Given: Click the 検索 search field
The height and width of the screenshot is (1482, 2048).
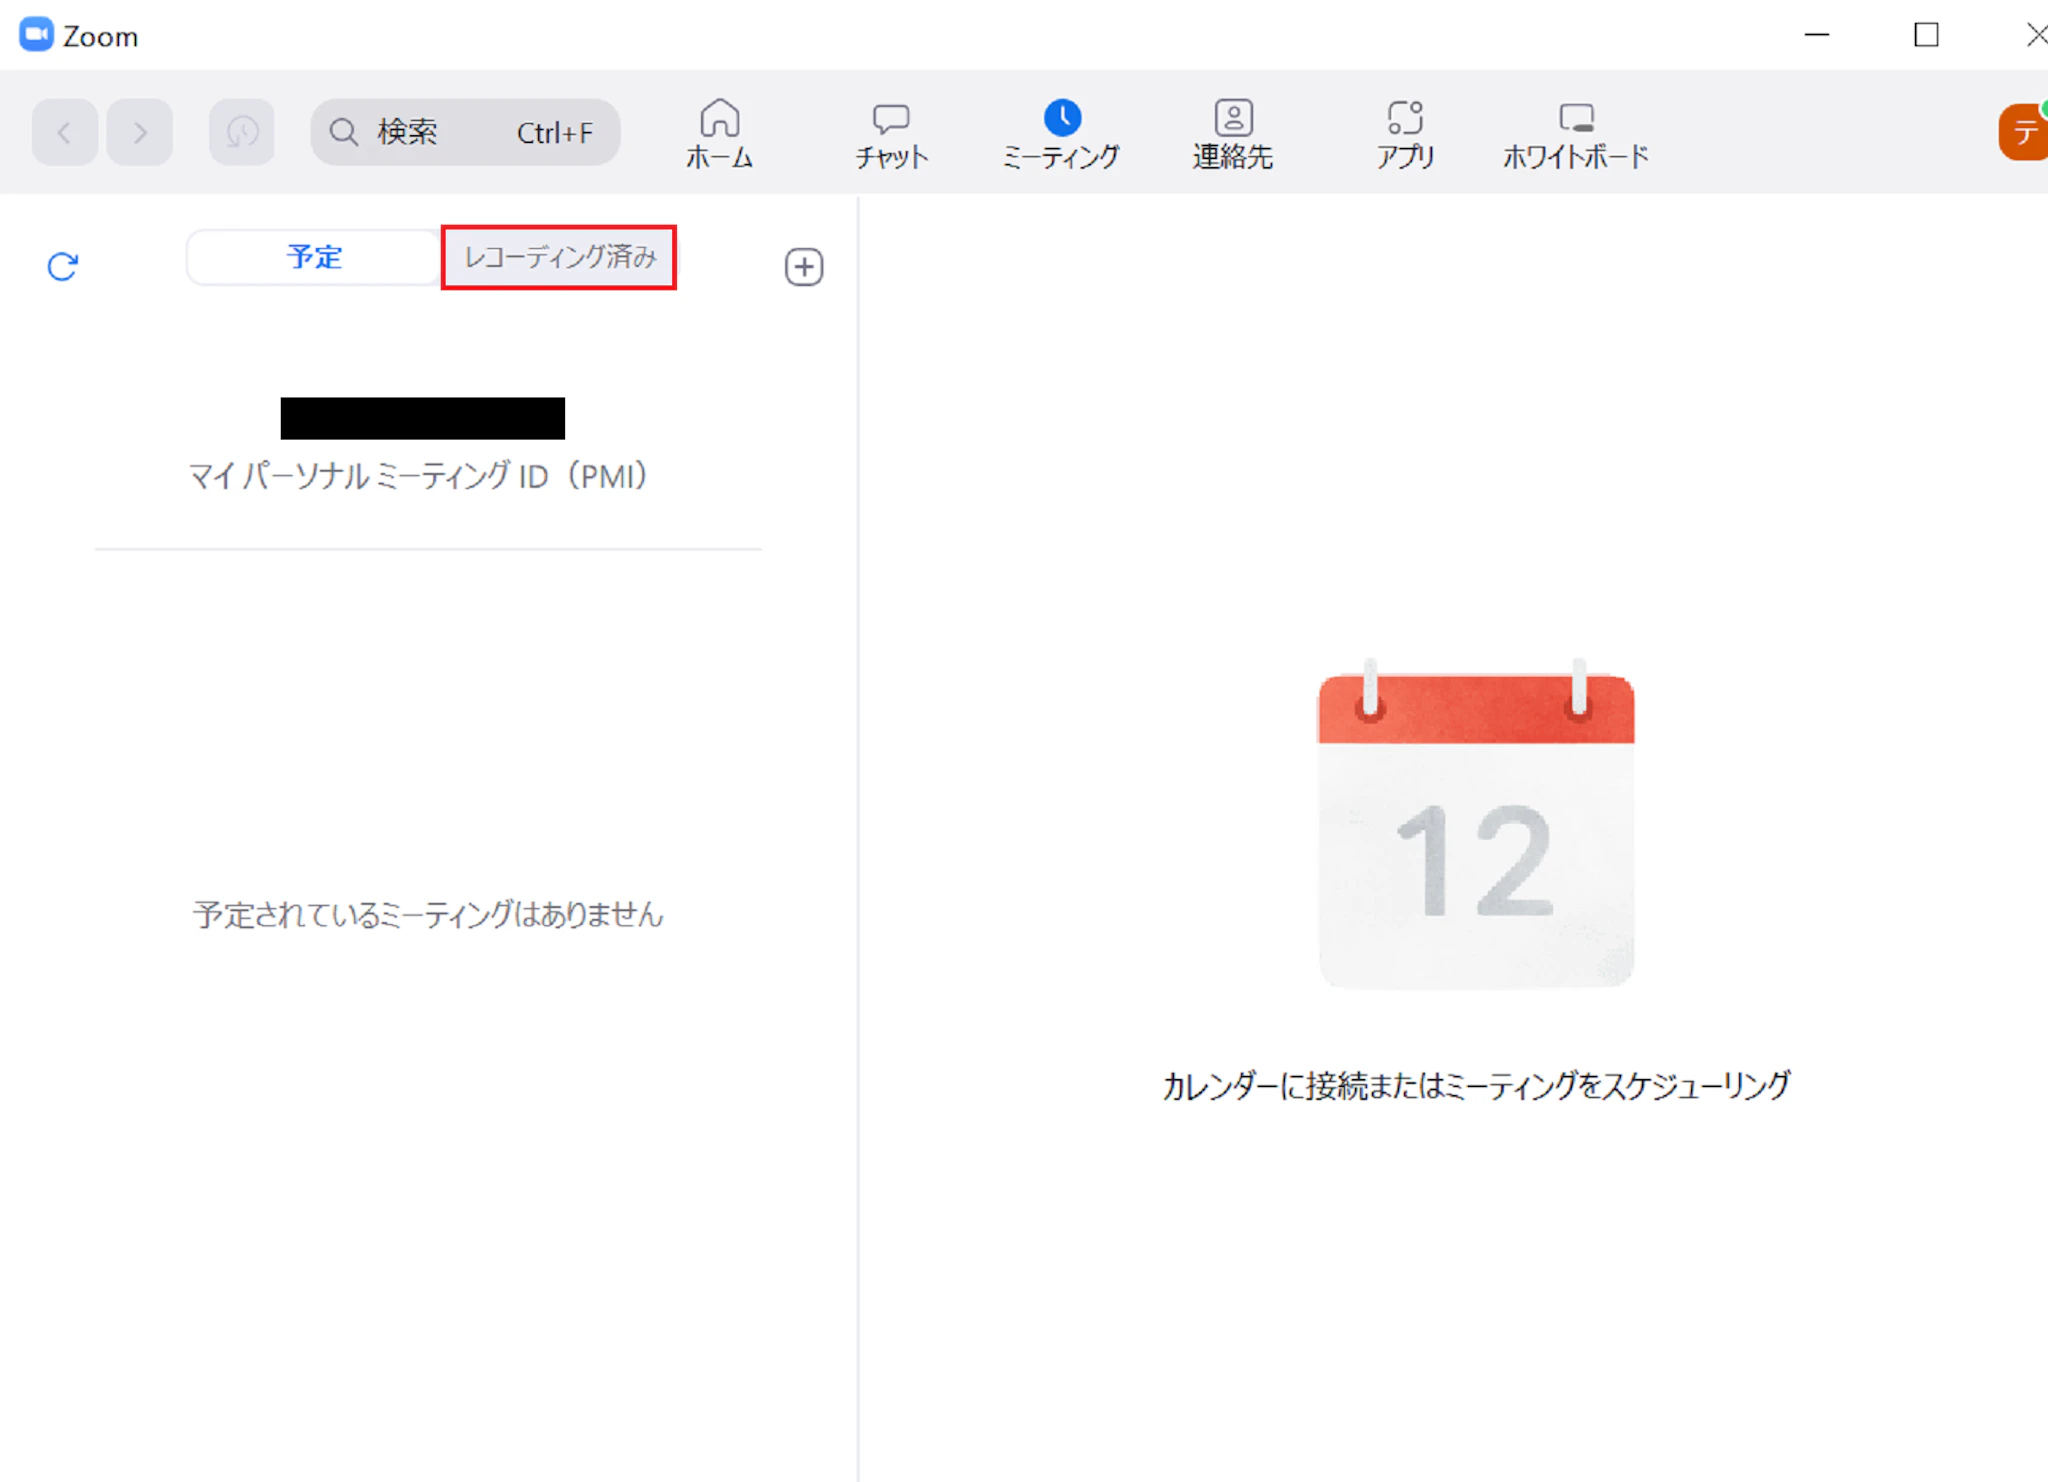Looking at the screenshot, I should [465, 132].
